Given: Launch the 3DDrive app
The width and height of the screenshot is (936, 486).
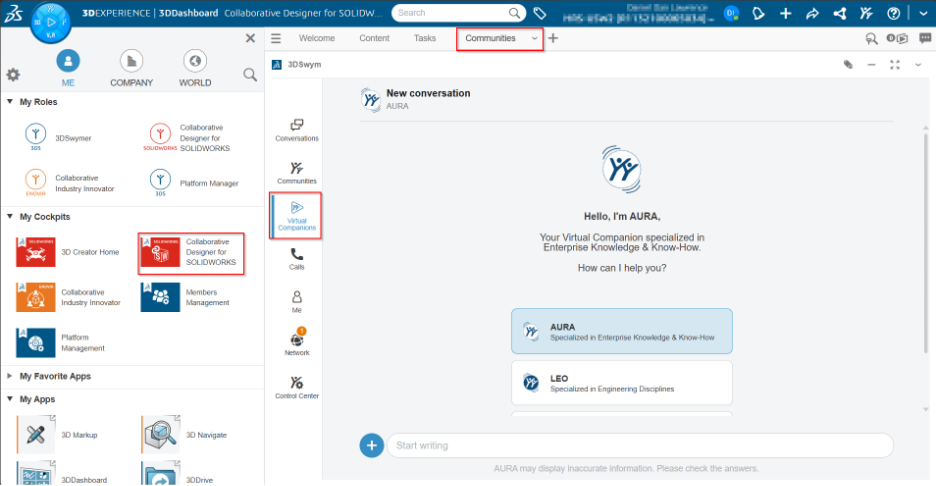Looking at the screenshot, I should point(177,472).
